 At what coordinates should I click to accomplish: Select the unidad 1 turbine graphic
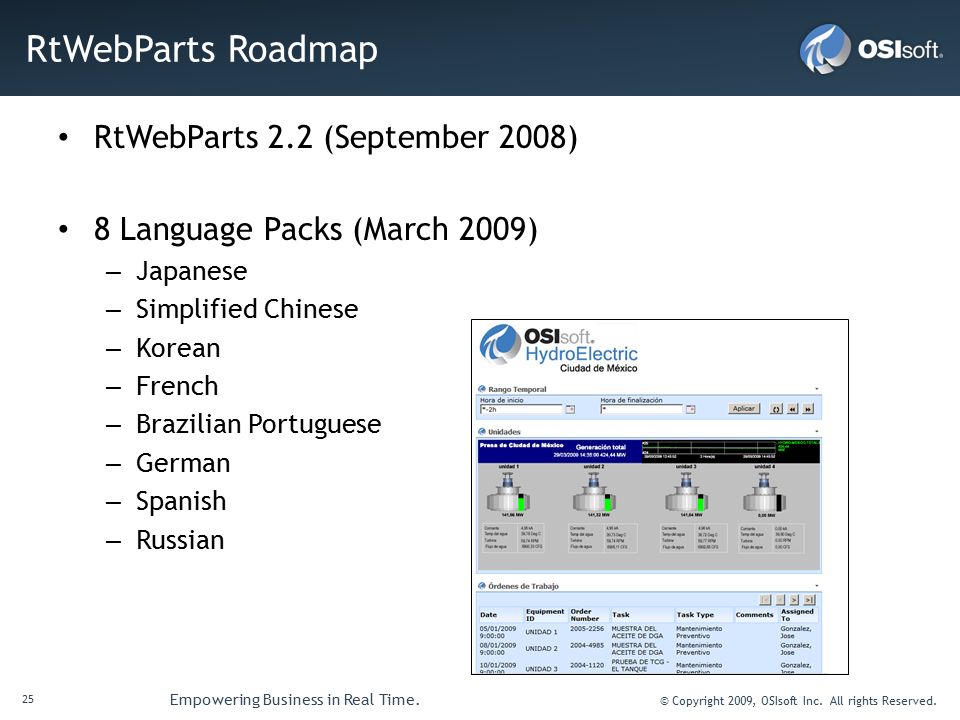[508, 492]
